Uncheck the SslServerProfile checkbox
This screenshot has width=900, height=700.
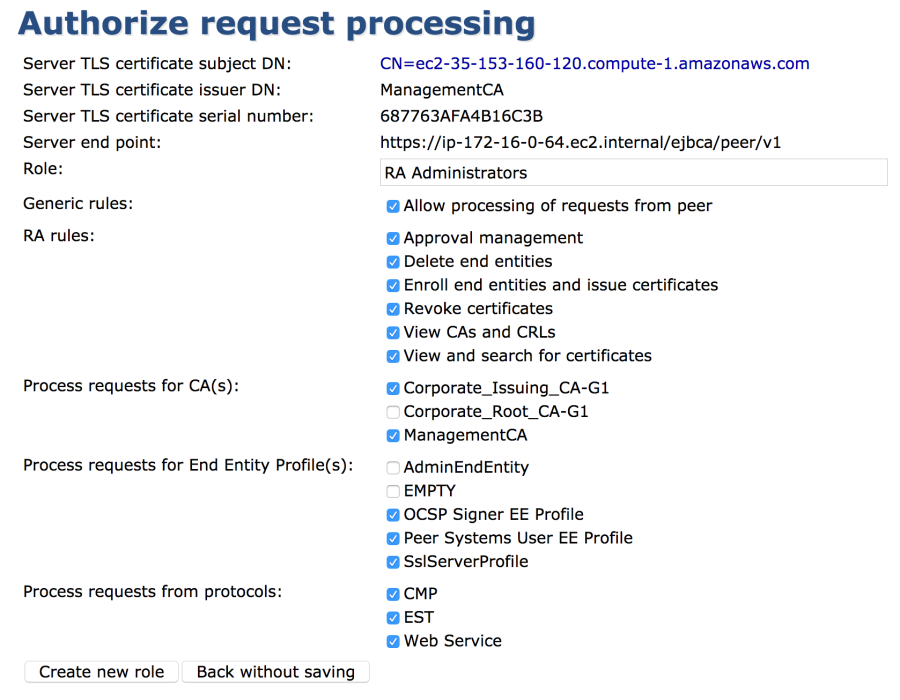[x=393, y=562]
